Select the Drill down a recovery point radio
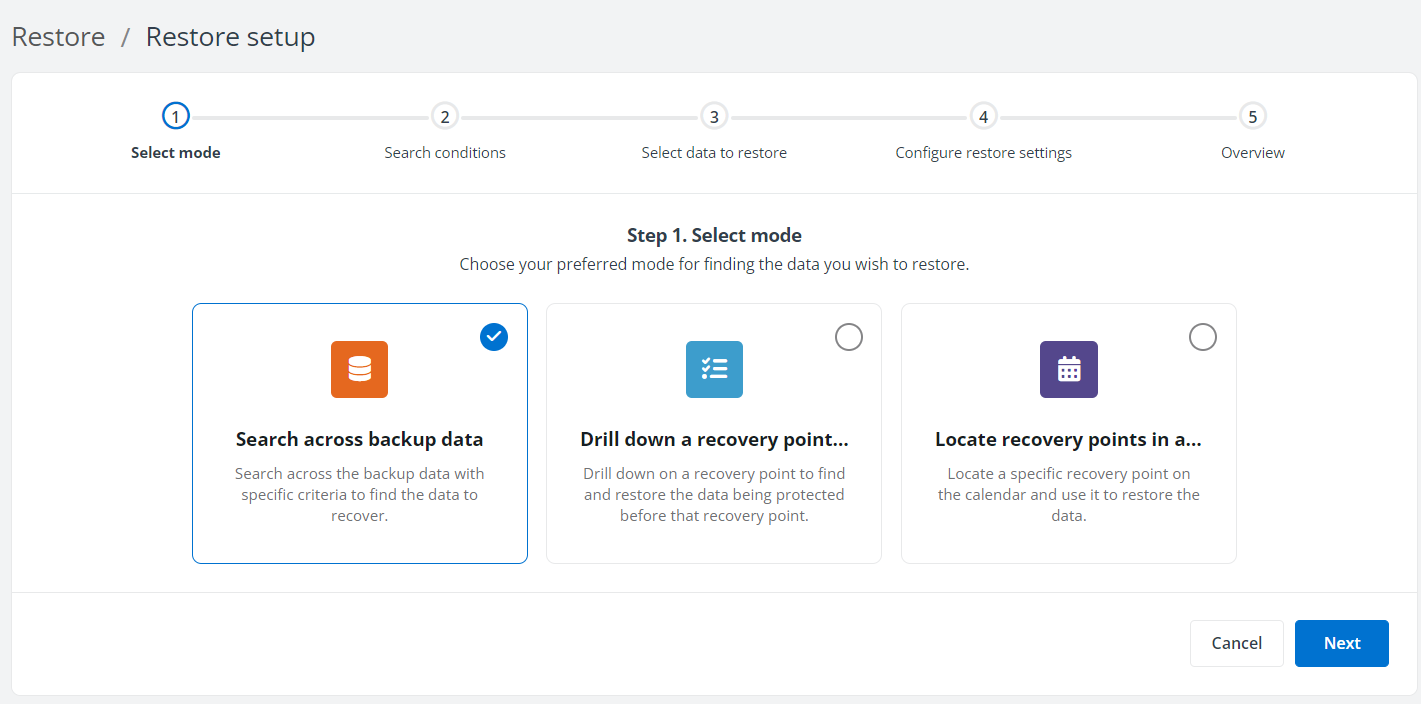Viewport: 1421px width, 704px height. pyautogui.click(x=848, y=337)
